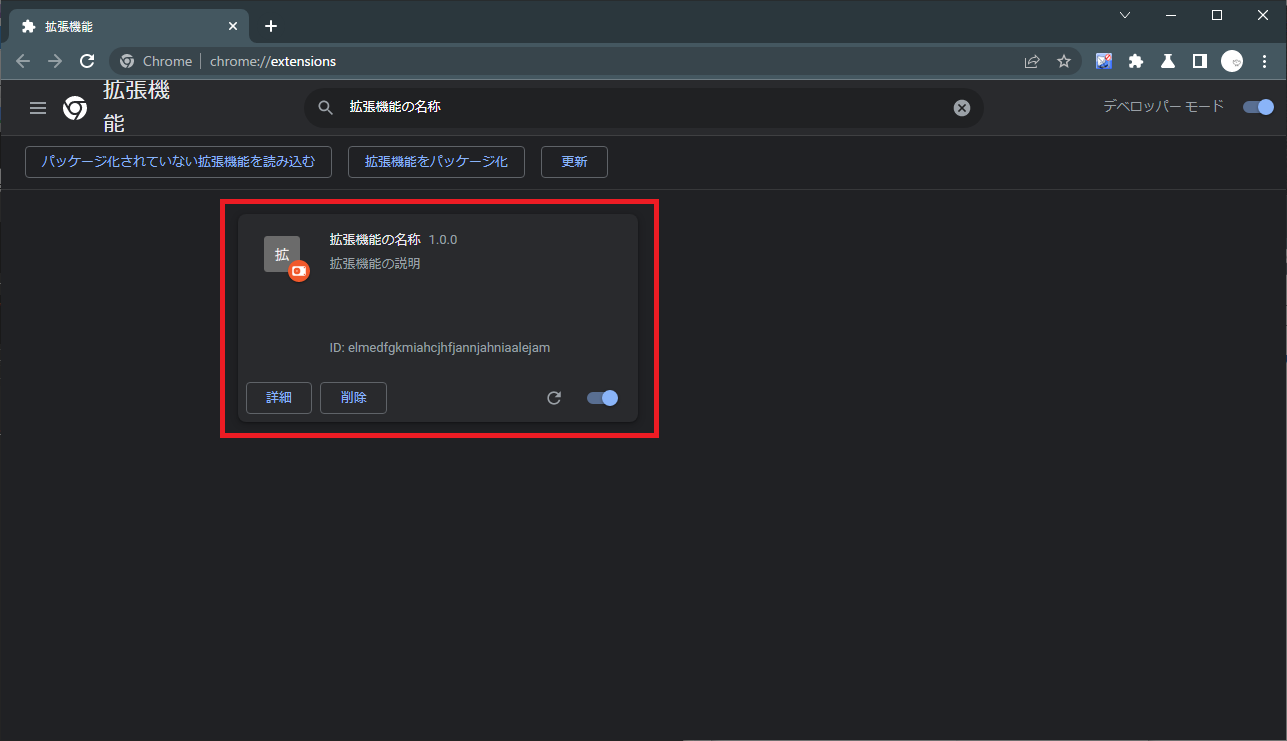Image resolution: width=1287 pixels, height=741 pixels.
Task: Click into the 拡張機能の名称 search field
Action: (x=644, y=108)
